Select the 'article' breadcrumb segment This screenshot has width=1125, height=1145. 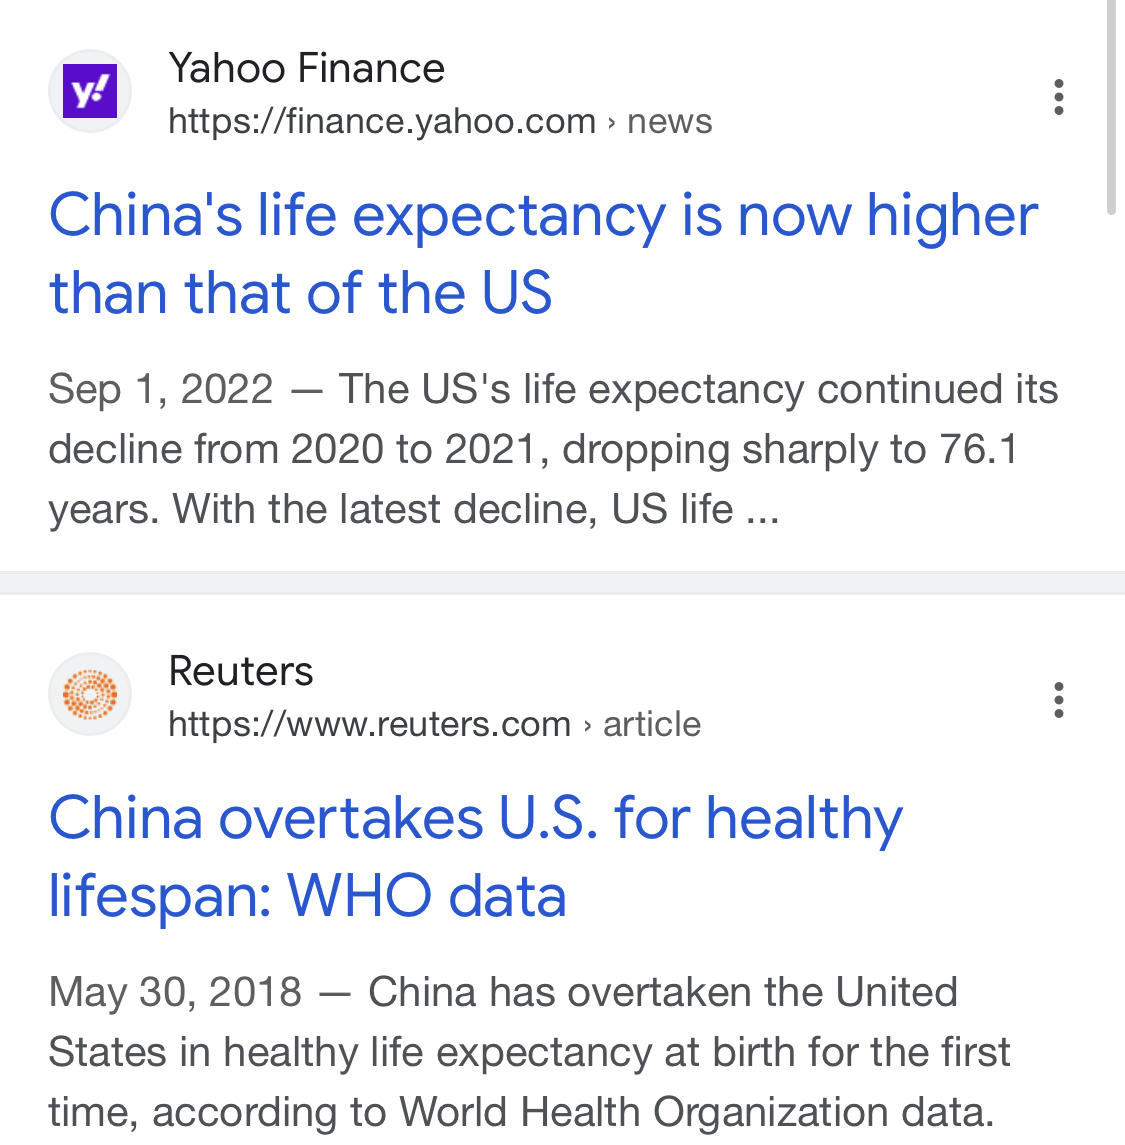[x=652, y=724]
